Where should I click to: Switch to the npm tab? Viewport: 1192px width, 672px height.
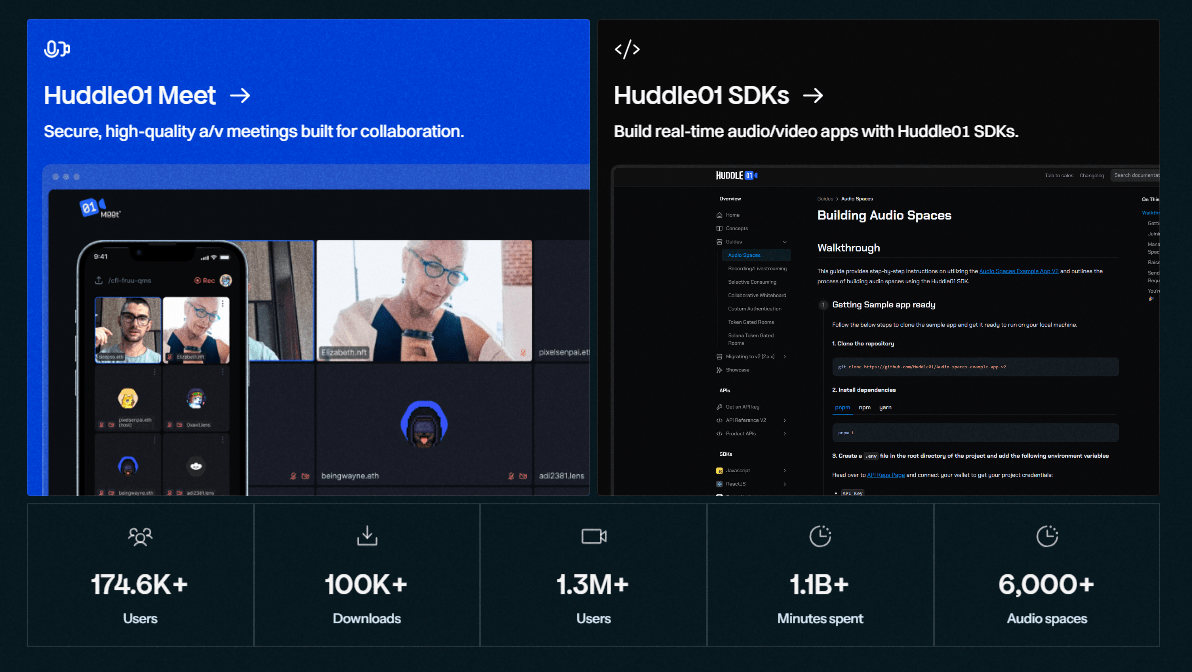click(x=864, y=407)
